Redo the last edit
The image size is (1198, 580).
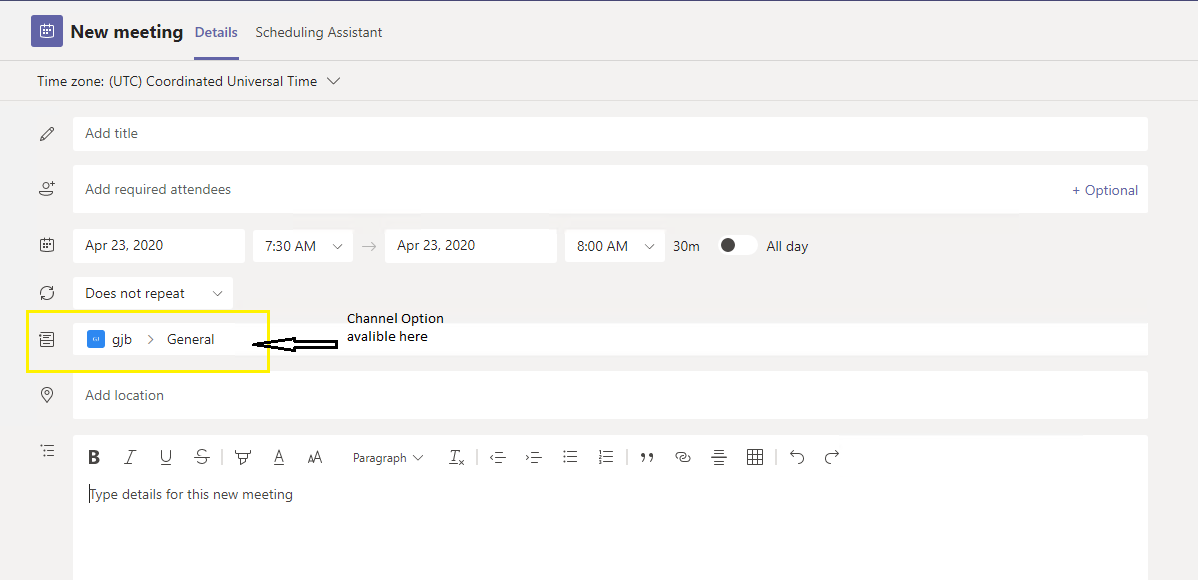pyautogui.click(x=832, y=457)
